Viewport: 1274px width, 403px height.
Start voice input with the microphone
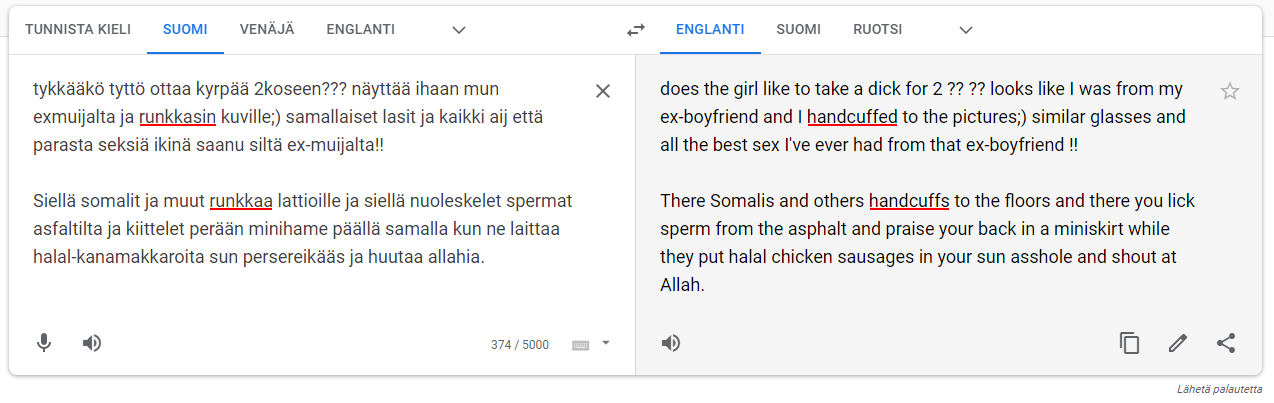(x=44, y=343)
